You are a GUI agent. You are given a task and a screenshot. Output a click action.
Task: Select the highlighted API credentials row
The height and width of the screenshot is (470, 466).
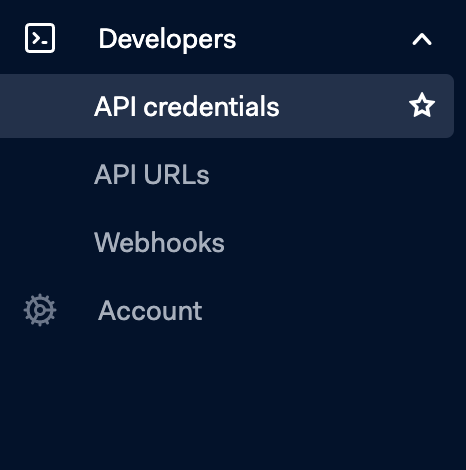pyautogui.click(x=227, y=106)
